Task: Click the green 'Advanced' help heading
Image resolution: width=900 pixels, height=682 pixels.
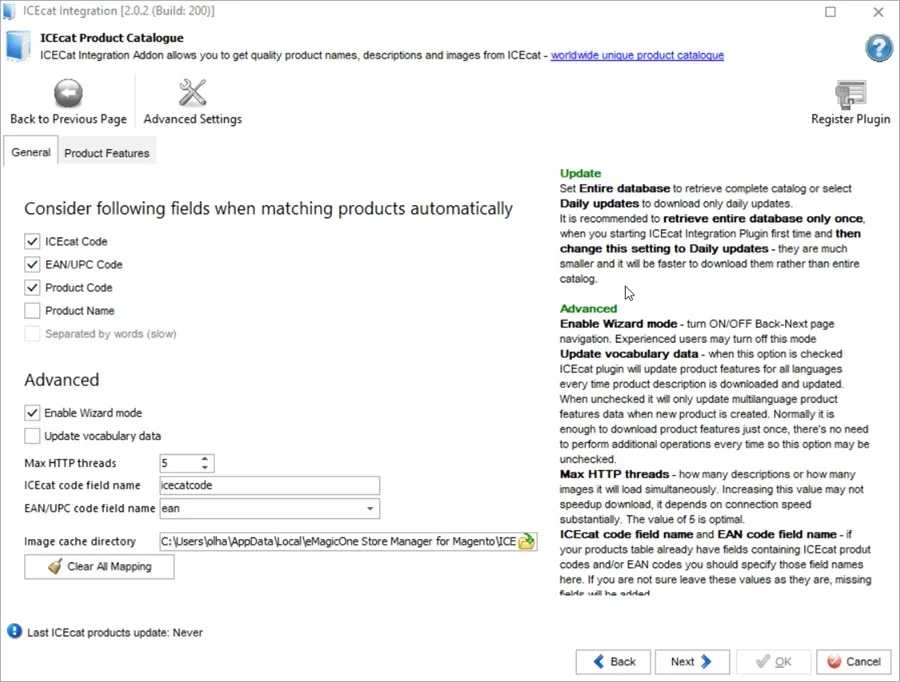Action: 588,309
